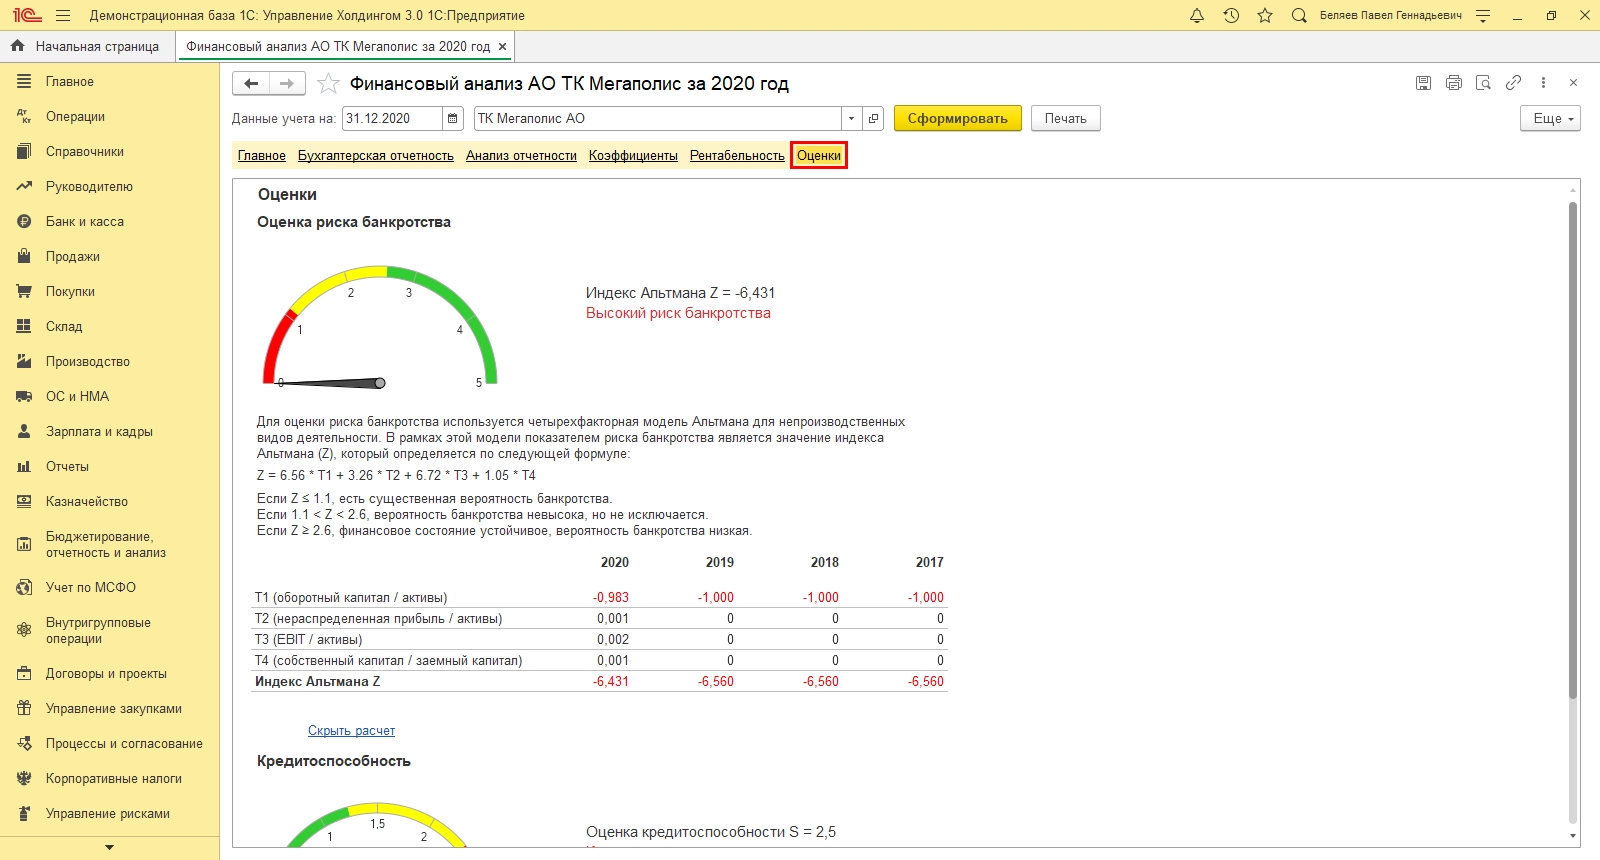Click the Altman bankruptcy risk gauge
This screenshot has width=1600, height=860.
point(380,326)
